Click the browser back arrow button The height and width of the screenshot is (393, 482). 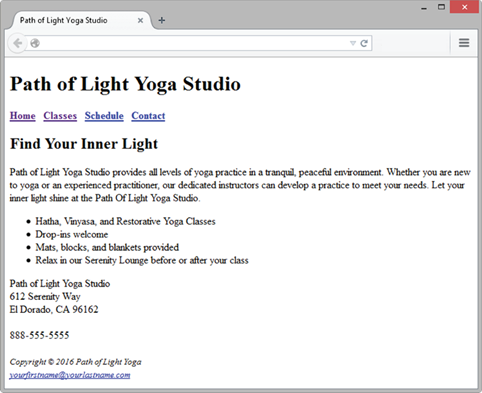click(17, 43)
